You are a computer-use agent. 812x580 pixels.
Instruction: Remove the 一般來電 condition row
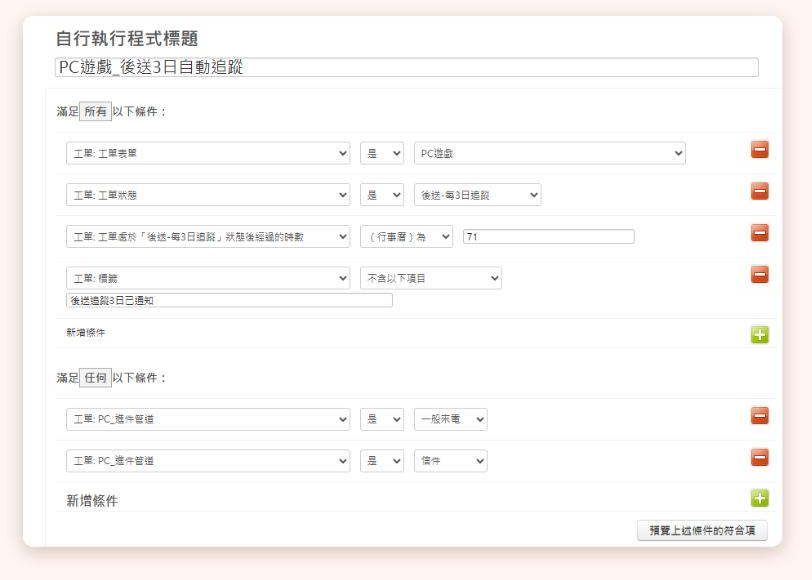pos(760,416)
